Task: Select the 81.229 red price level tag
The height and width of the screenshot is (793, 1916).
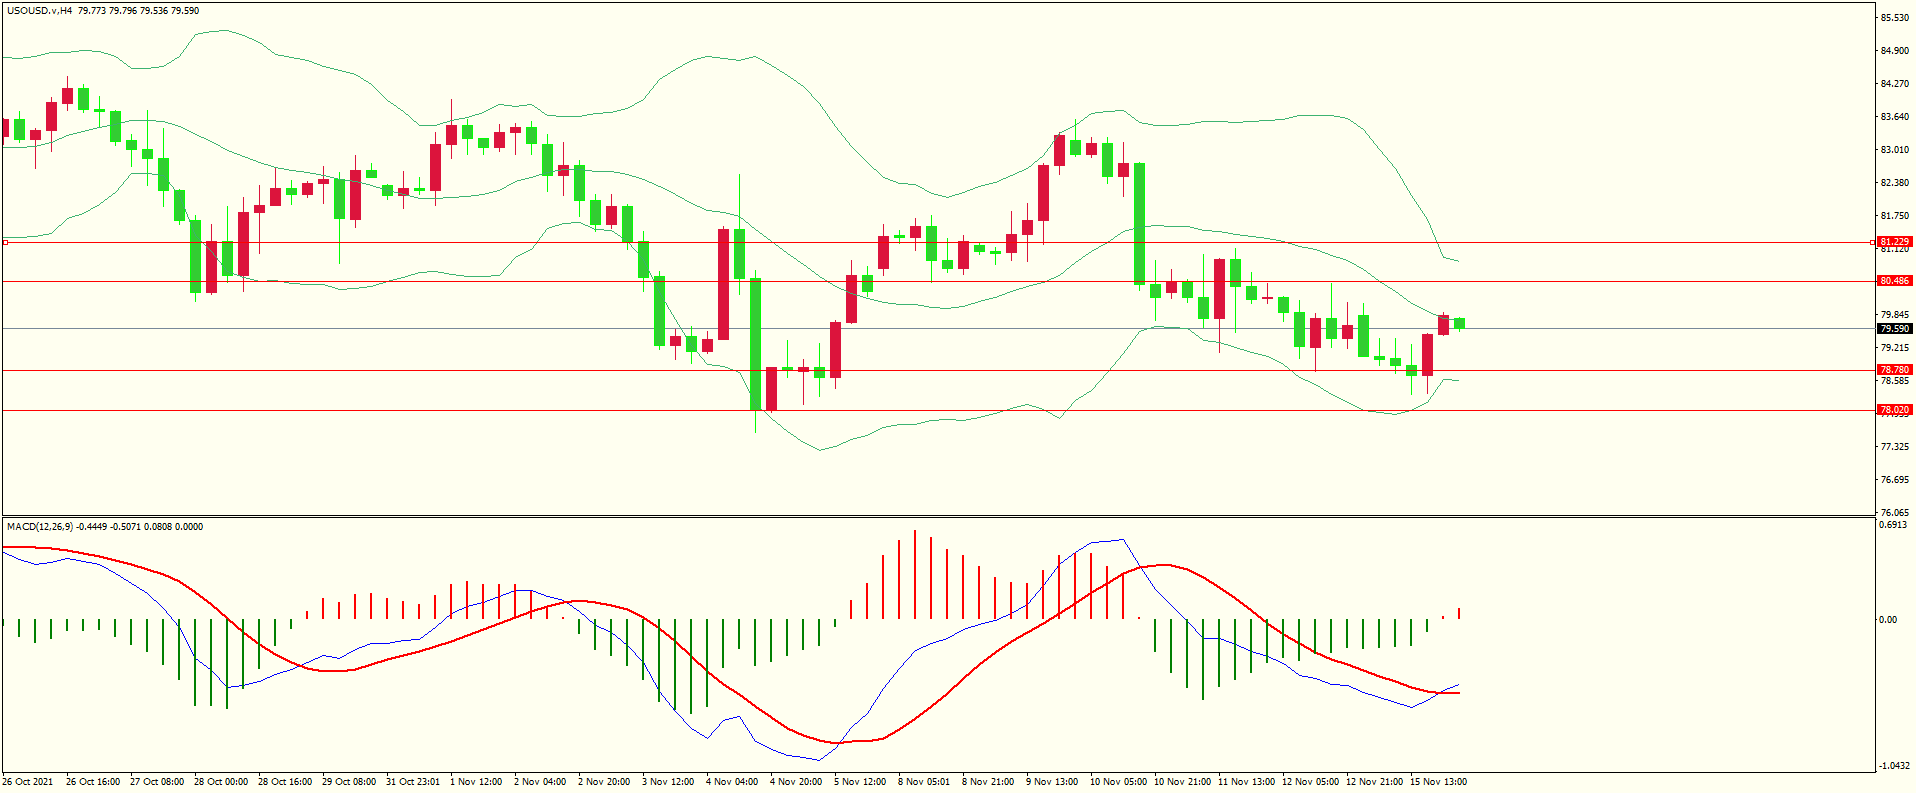Action: click(x=1894, y=242)
